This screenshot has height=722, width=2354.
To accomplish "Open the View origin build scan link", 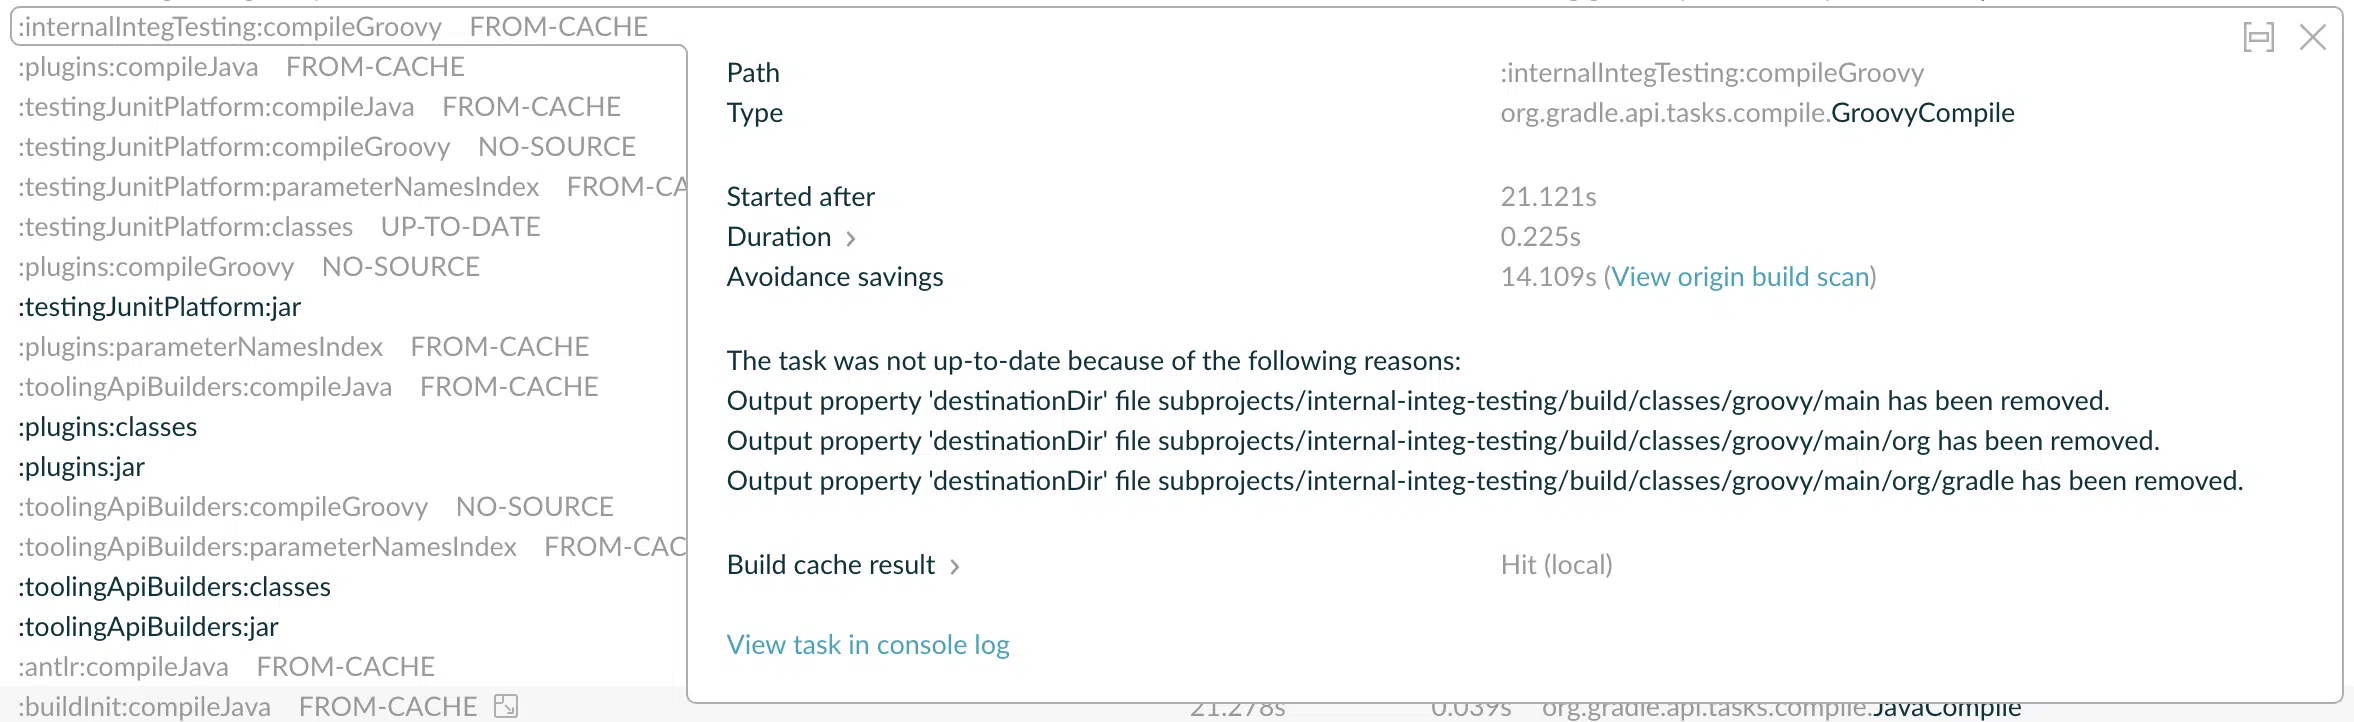I will point(1741,277).
